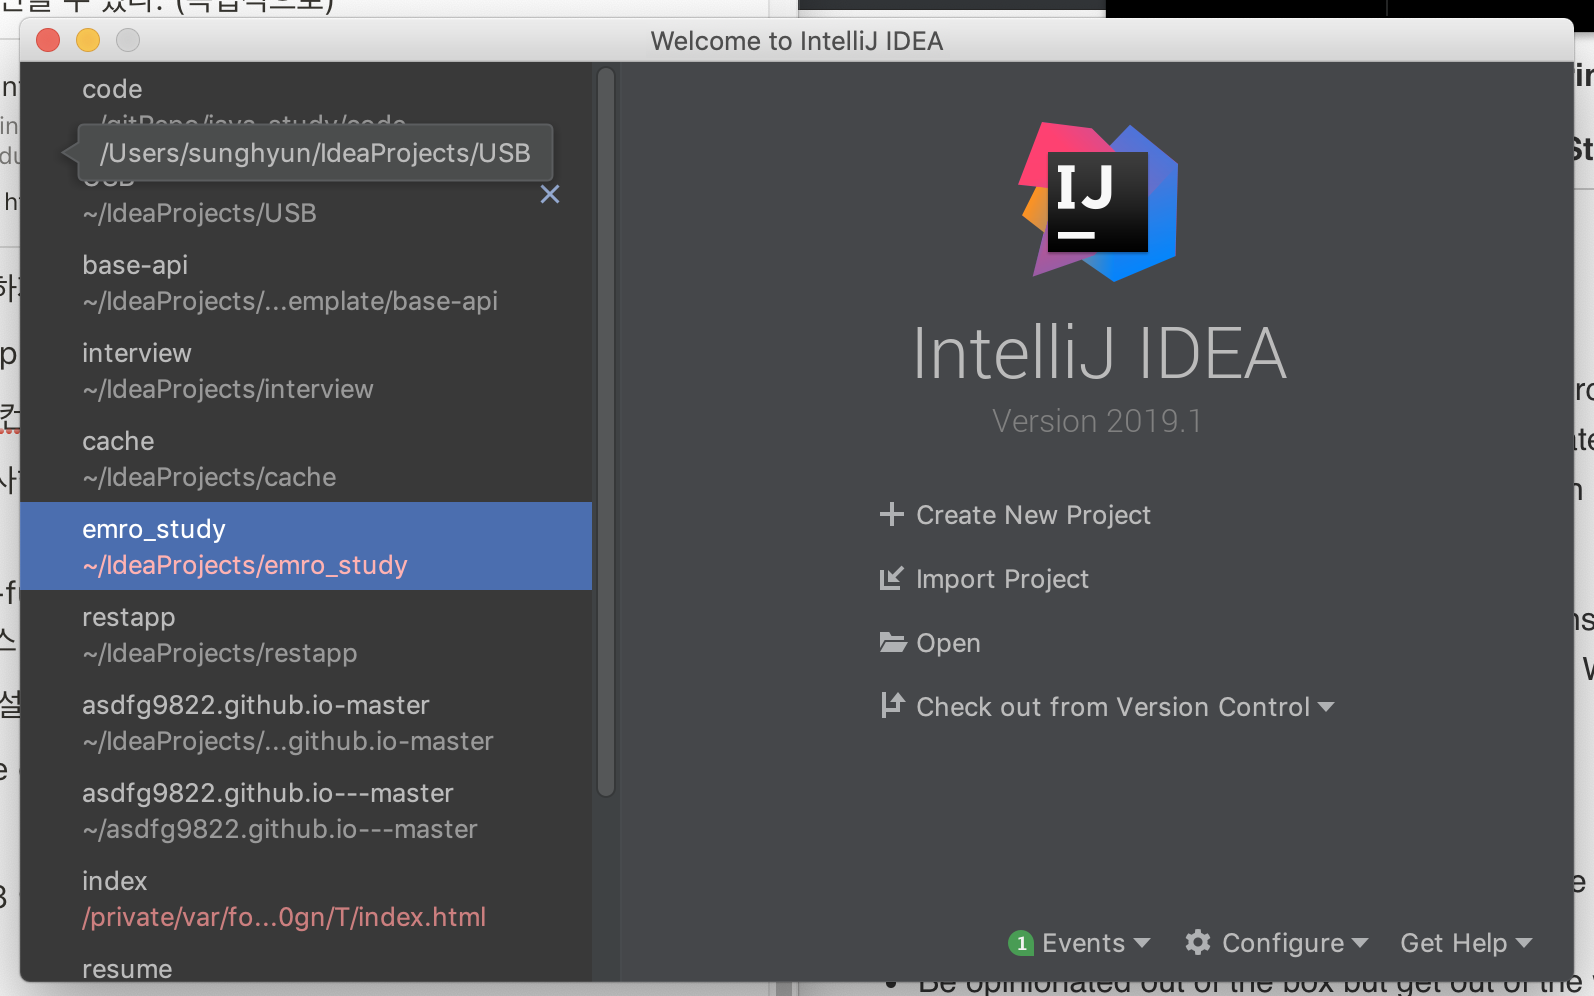Click the path ~/asdfg9822.github.io---master
This screenshot has height=996, width=1594.
[280, 829]
